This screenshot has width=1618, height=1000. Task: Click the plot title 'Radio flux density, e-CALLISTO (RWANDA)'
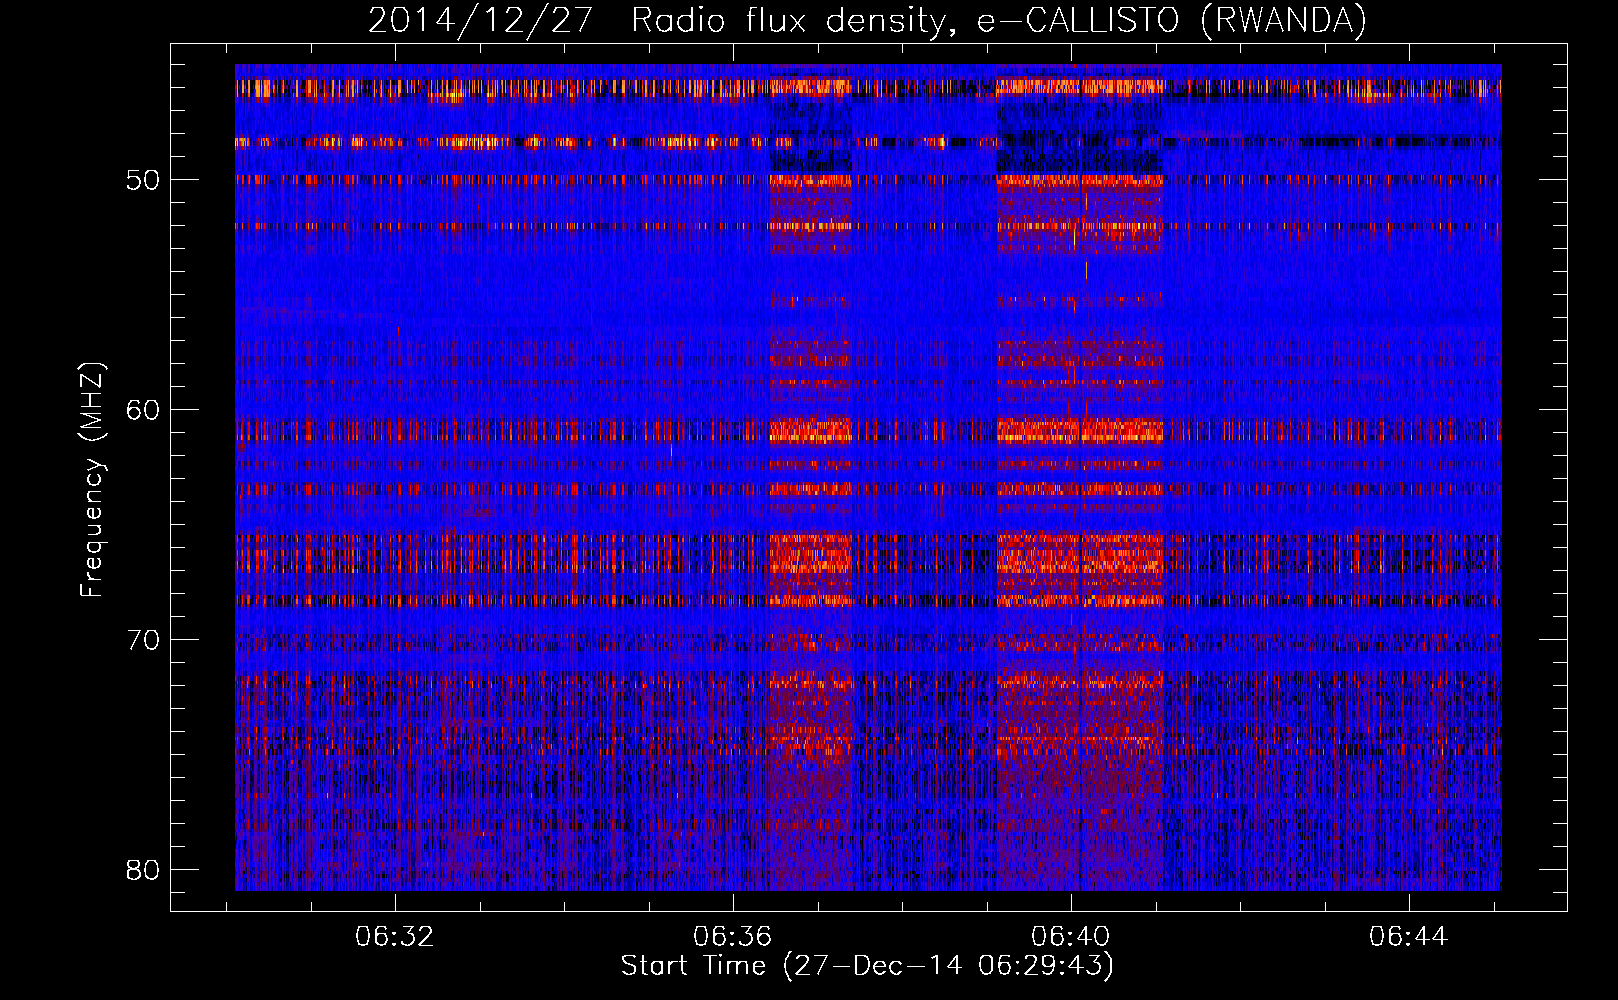pyautogui.click(x=998, y=21)
